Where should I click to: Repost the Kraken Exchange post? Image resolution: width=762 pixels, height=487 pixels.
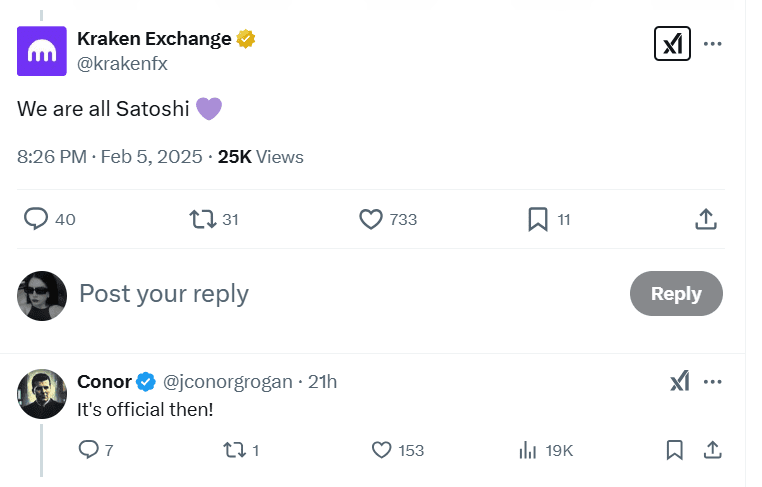point(203,219)
